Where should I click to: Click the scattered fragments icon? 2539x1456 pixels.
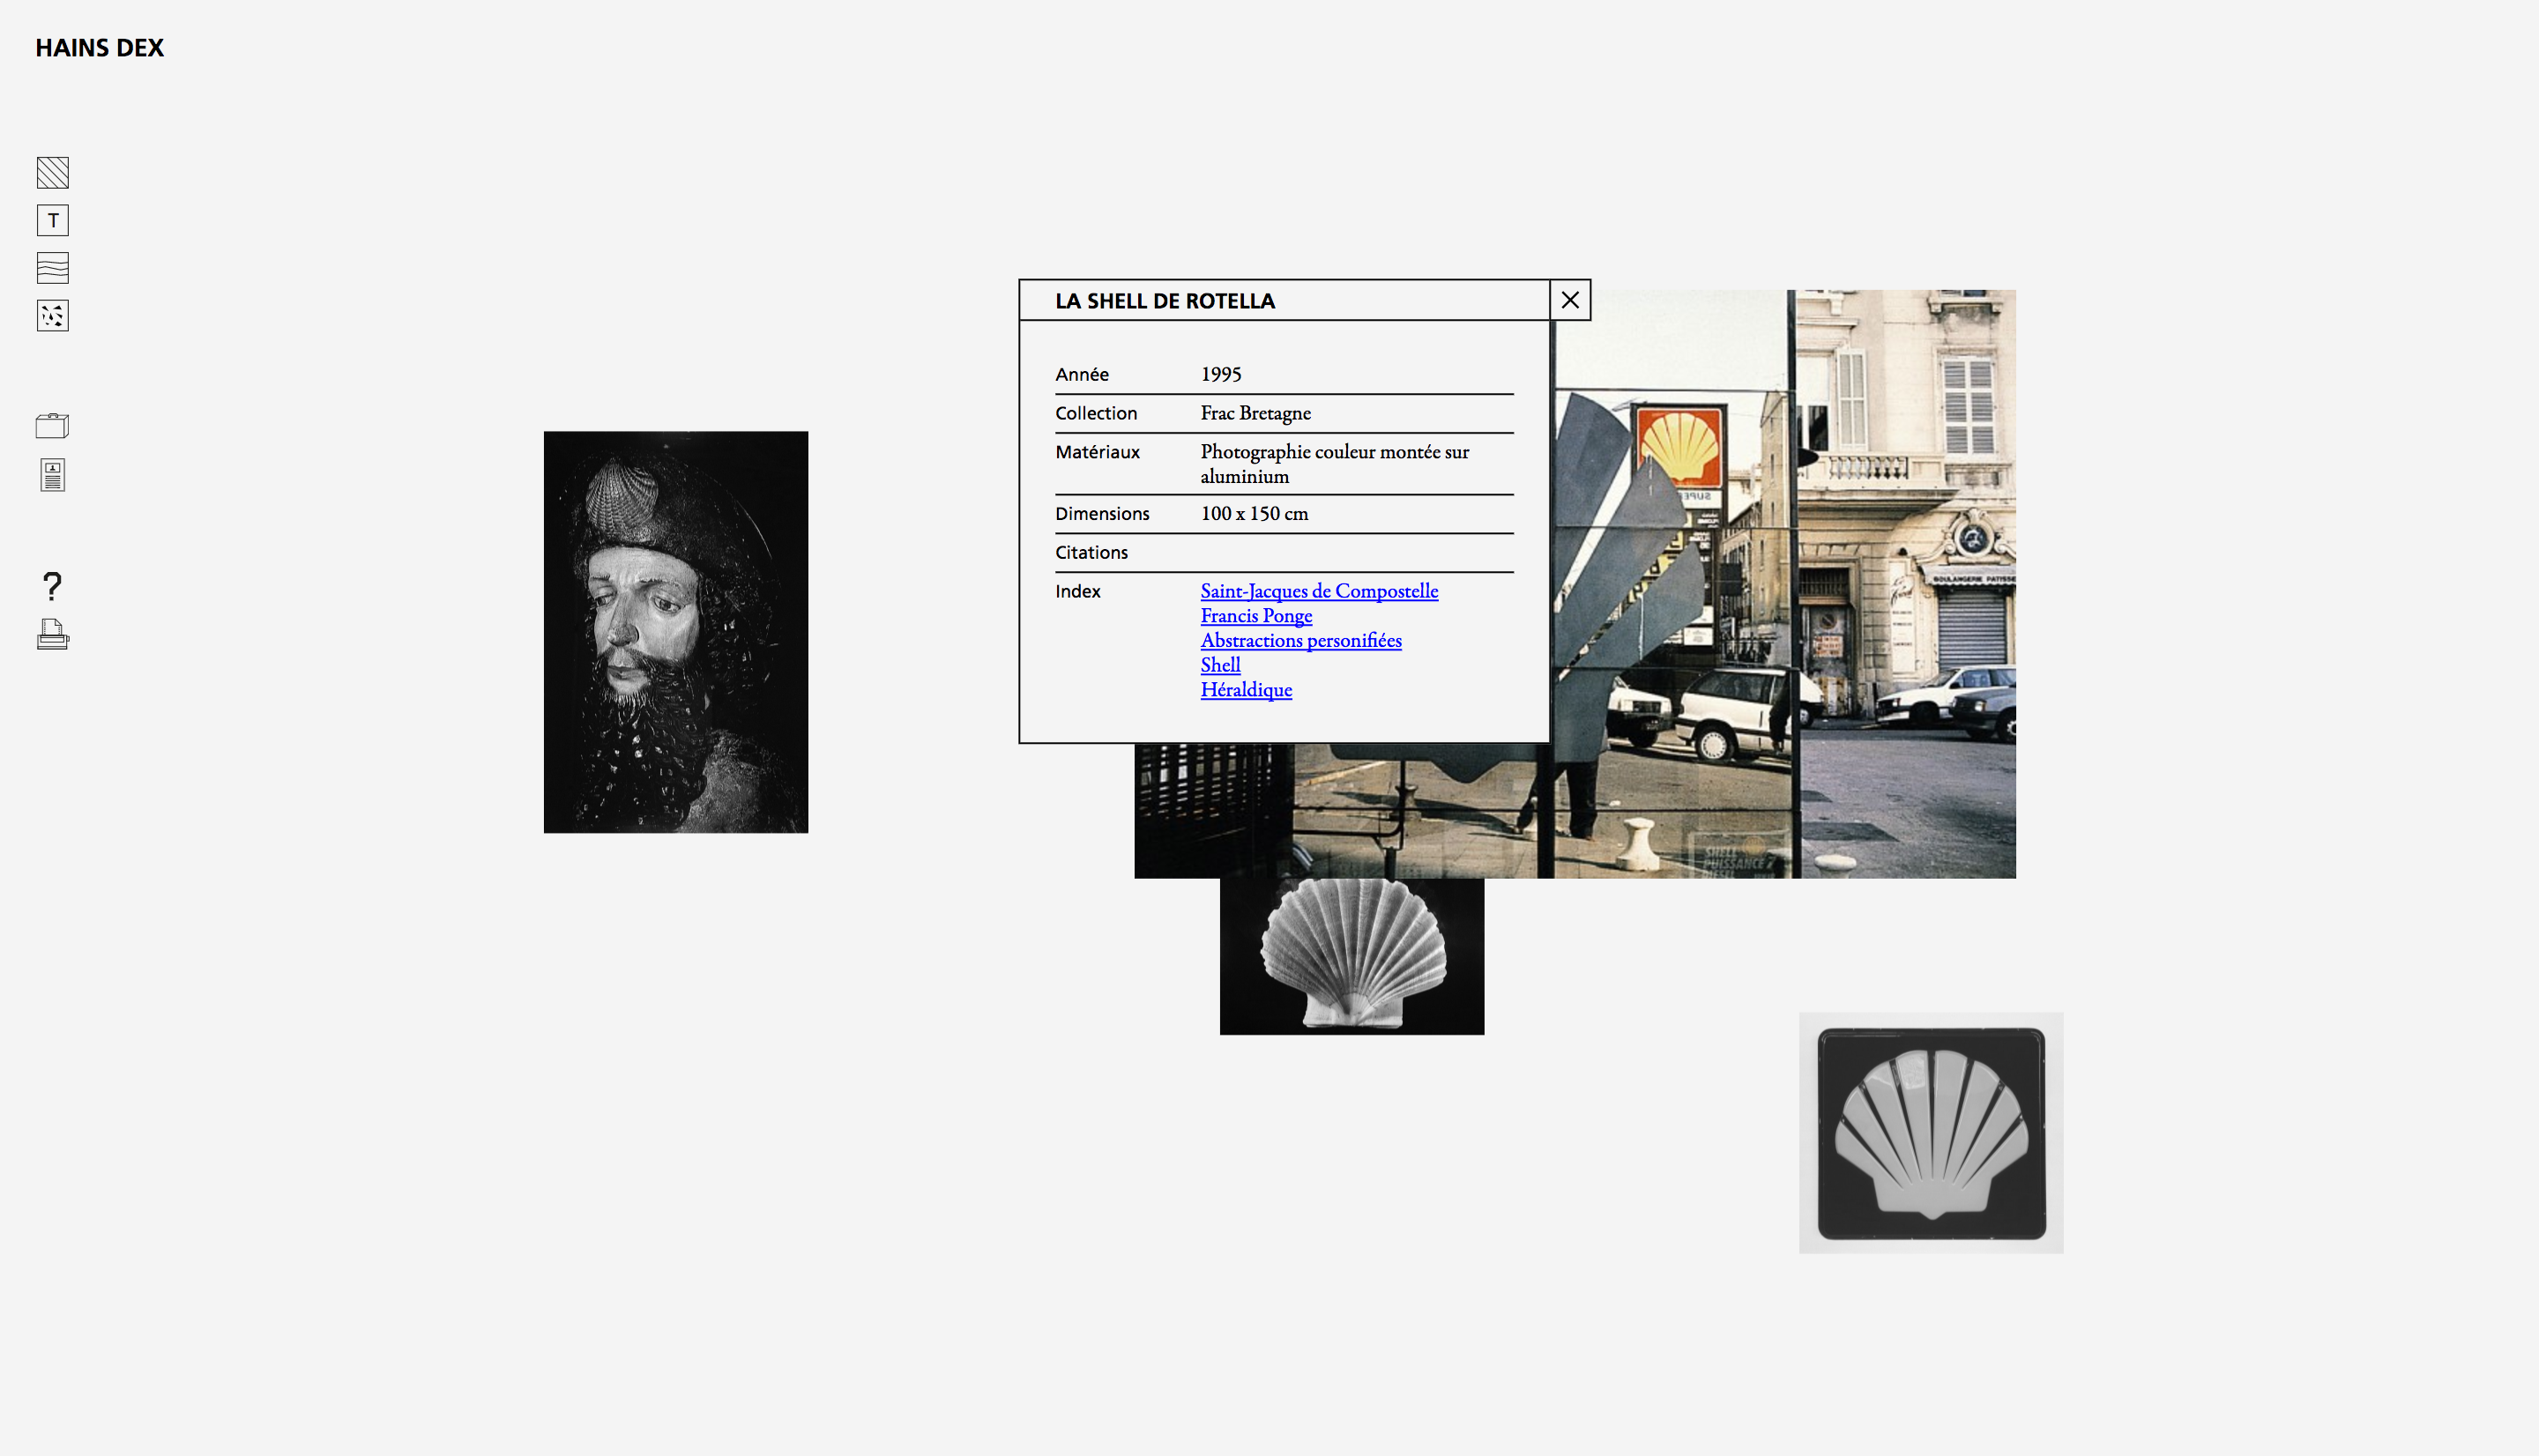[53, 316]
